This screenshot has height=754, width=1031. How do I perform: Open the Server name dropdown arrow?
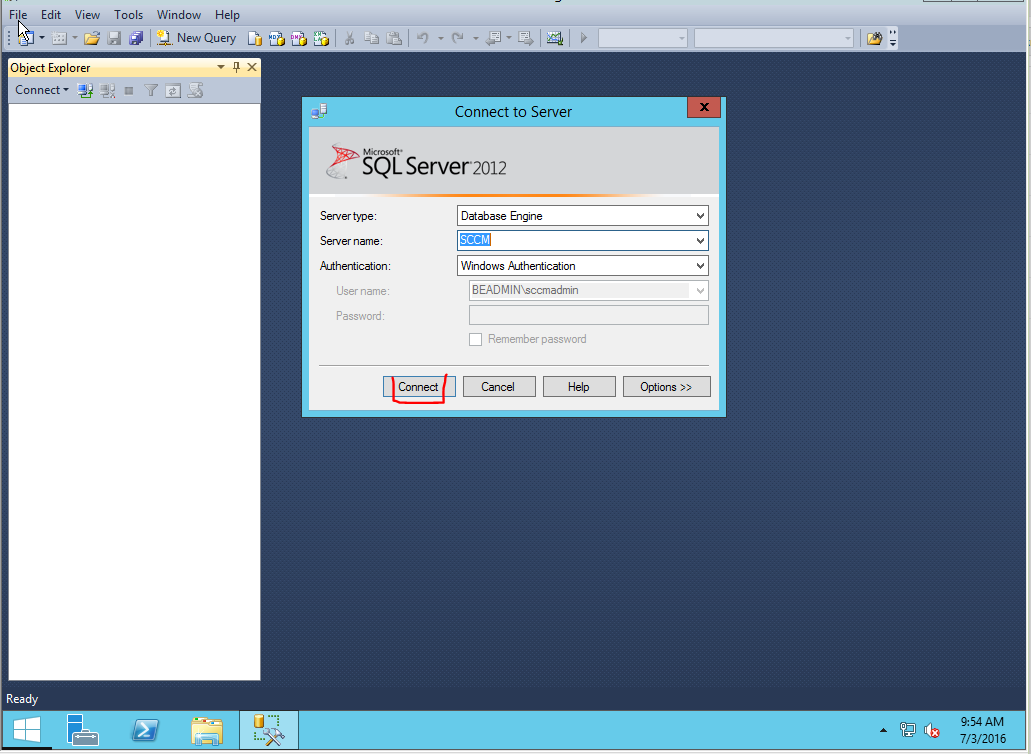click(x=700, y=241)
